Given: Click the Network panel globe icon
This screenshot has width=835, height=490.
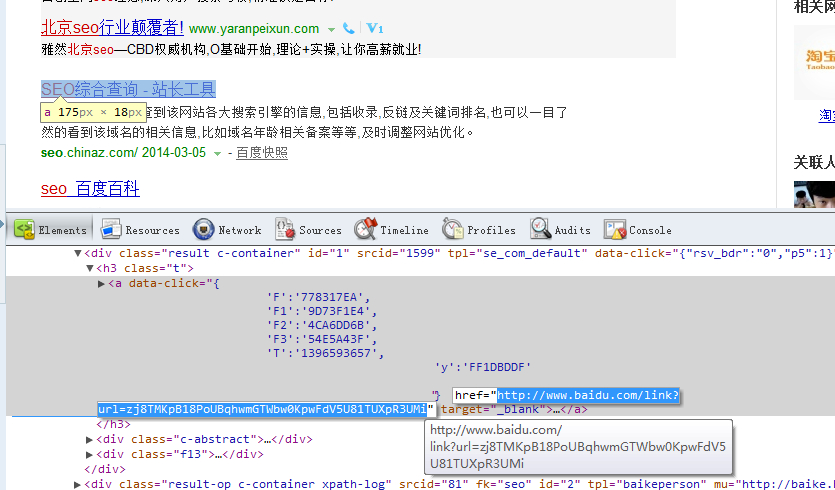Looking at the screenshot, I should tap(203, 229).
